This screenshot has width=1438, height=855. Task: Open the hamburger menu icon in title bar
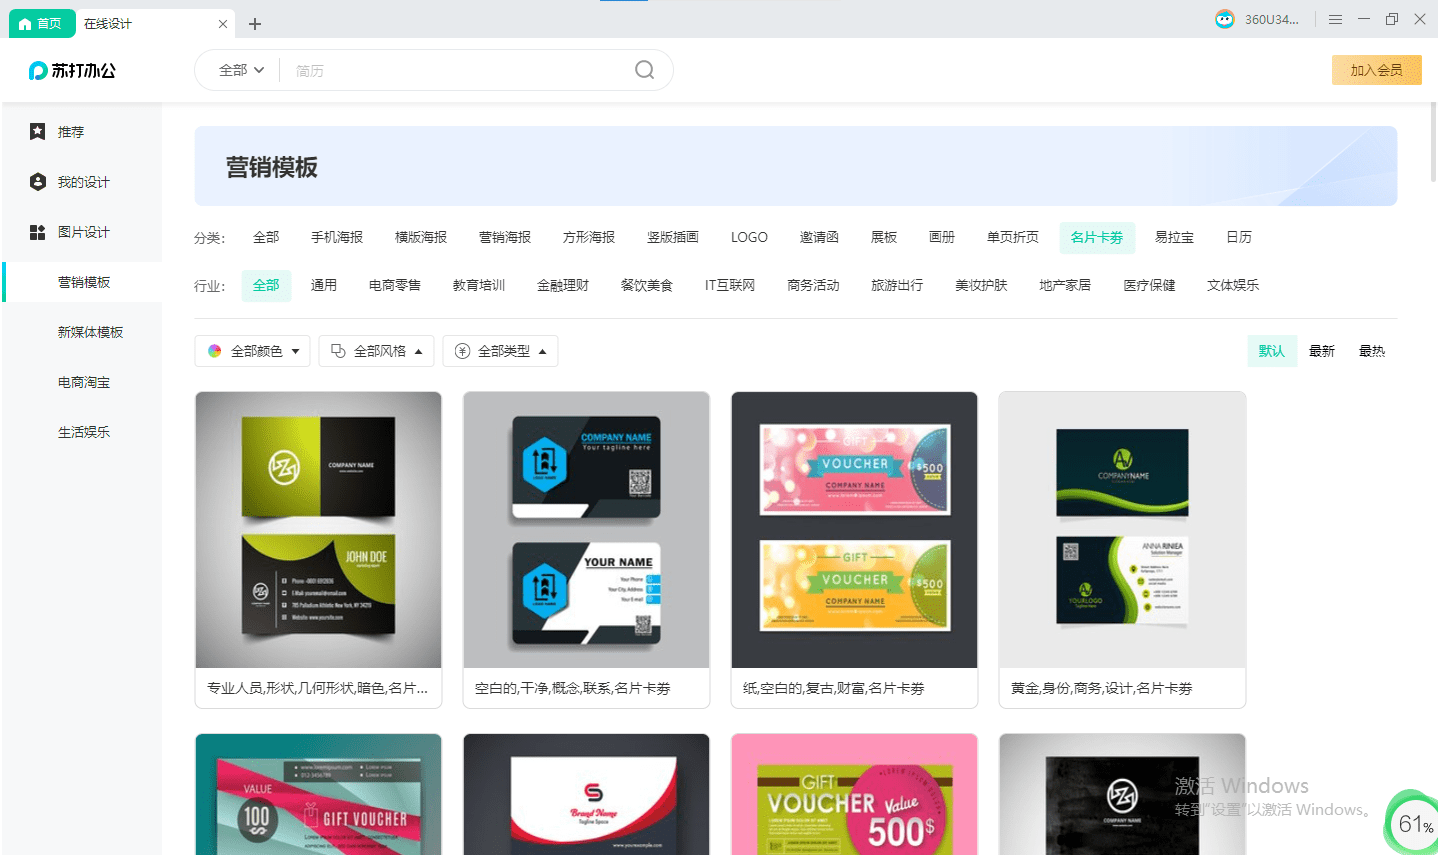click(x=1335, y=19)
